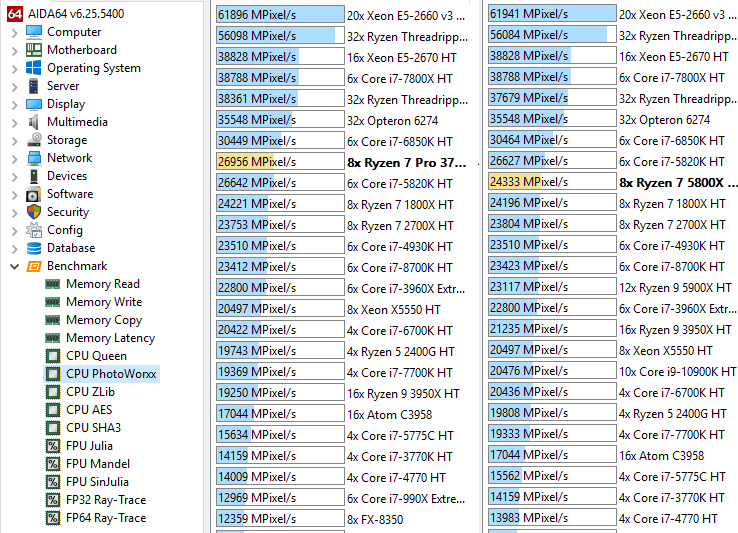
Task: Click the Memory Copy RAM icon
Action: pos(52,320)
